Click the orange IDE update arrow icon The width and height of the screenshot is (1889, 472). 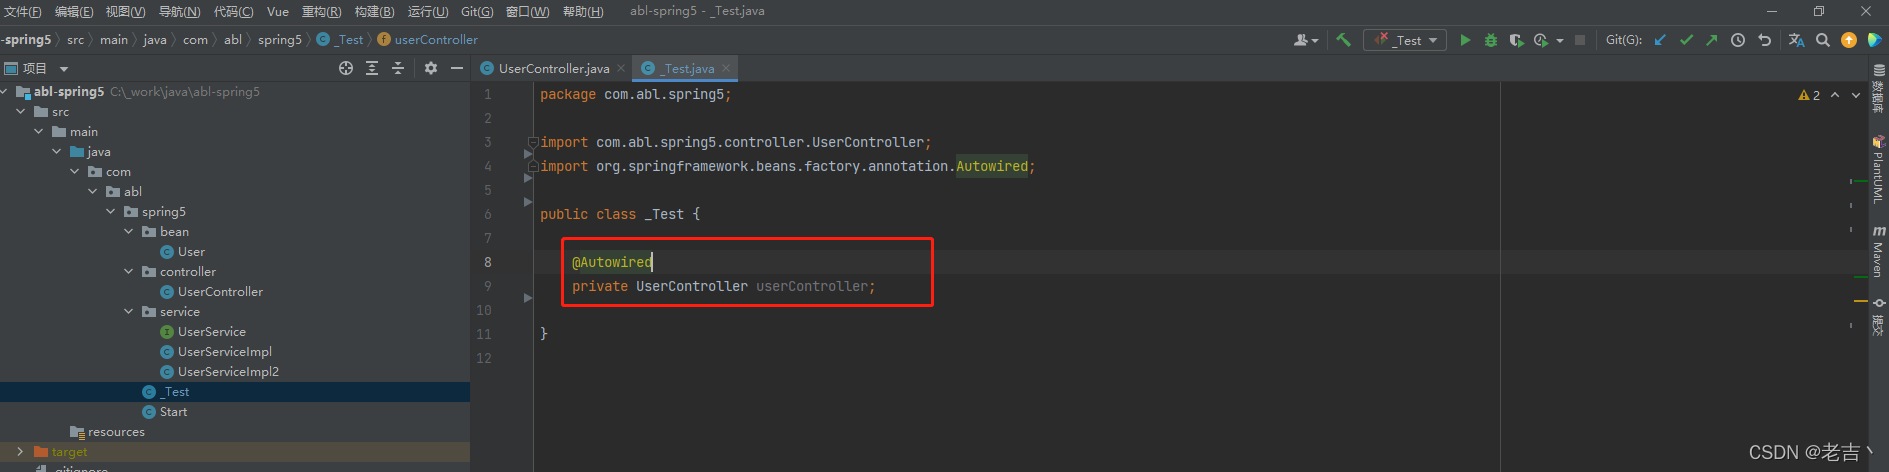1849,40
